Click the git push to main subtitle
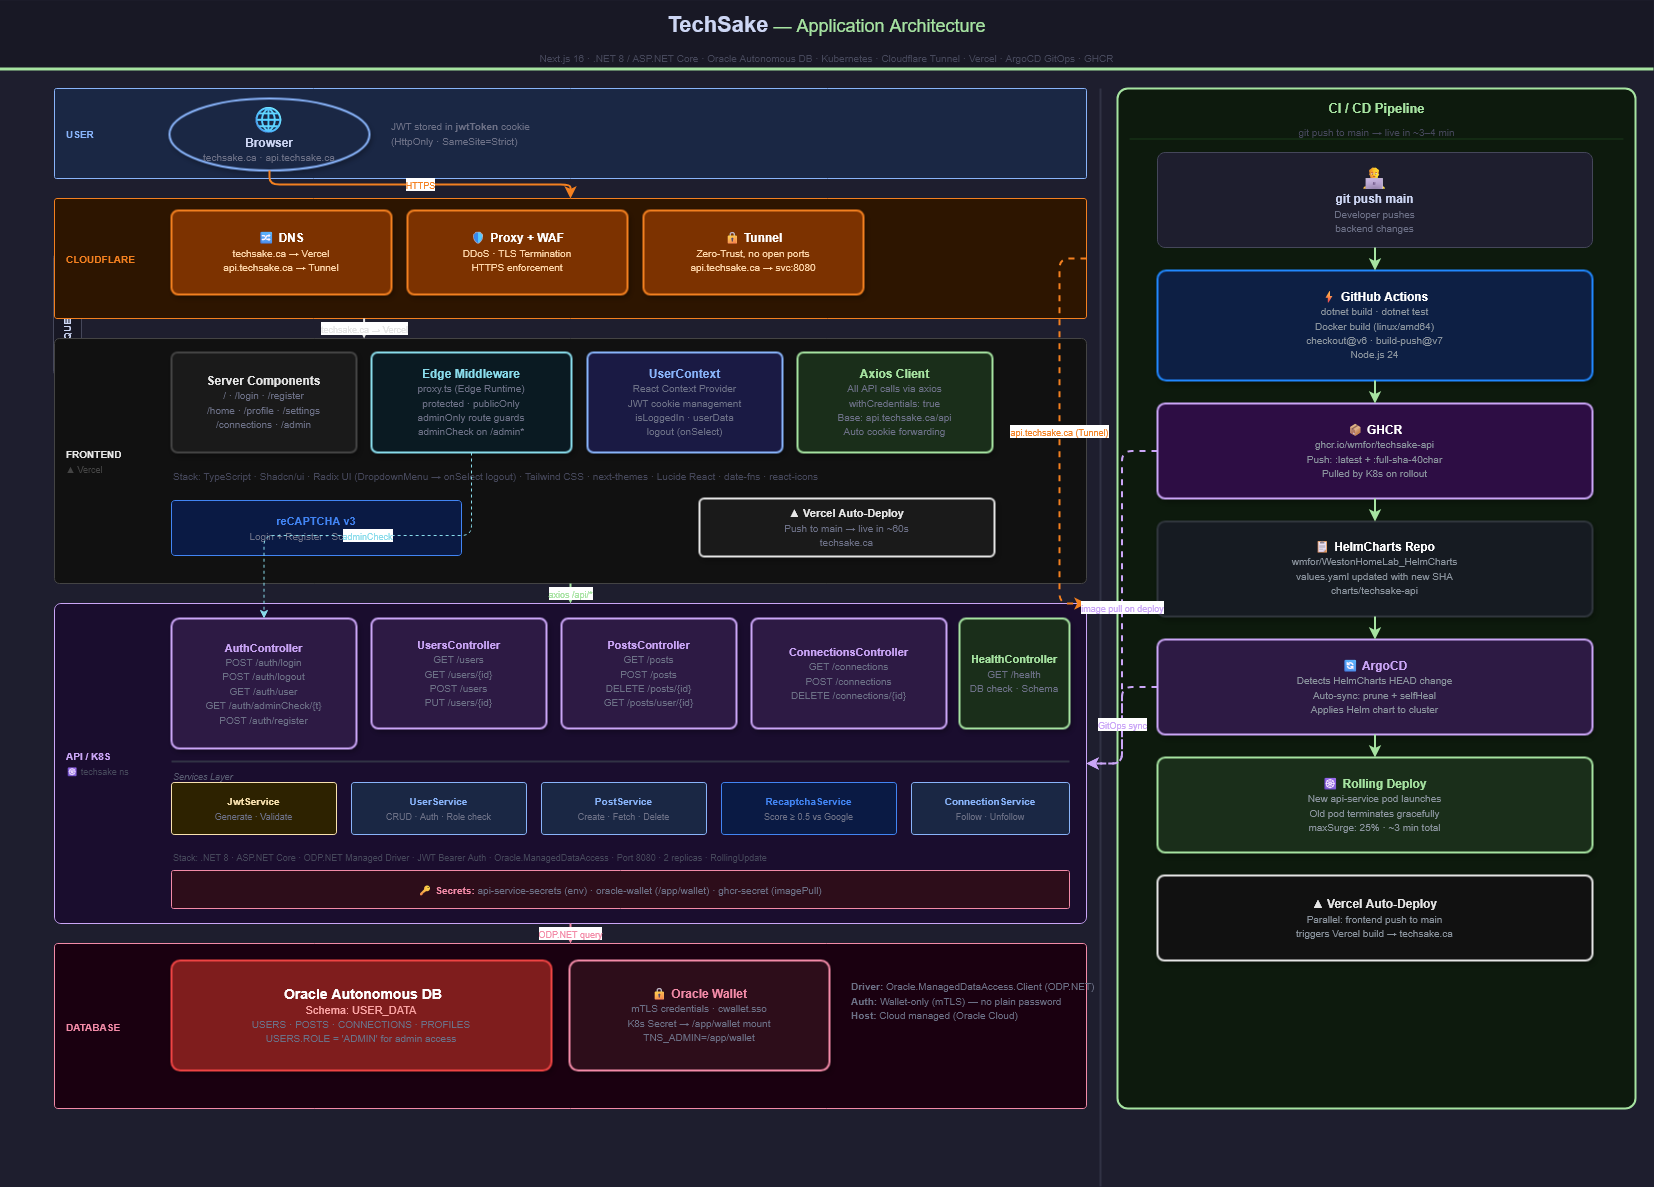The width and height of the screenshot is (1654, 1187). [x=1376, y=132]
